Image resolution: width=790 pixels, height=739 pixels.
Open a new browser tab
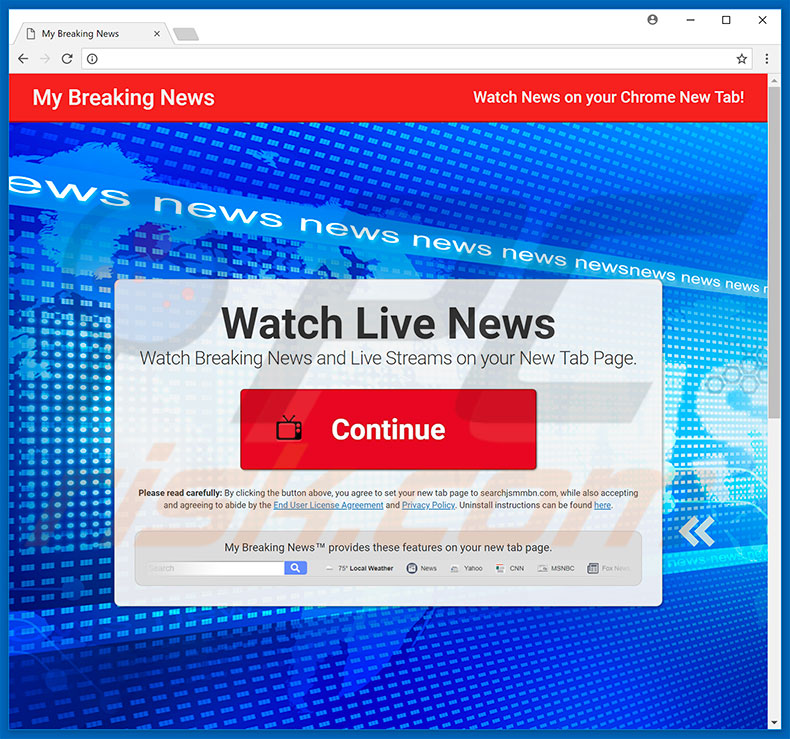[x=186, y=34]
